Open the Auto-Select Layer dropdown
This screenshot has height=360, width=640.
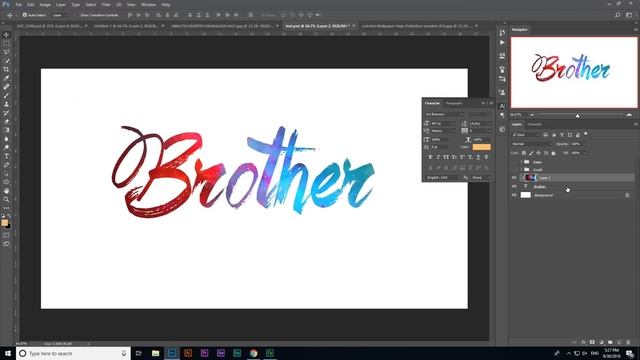pos(60,15)
